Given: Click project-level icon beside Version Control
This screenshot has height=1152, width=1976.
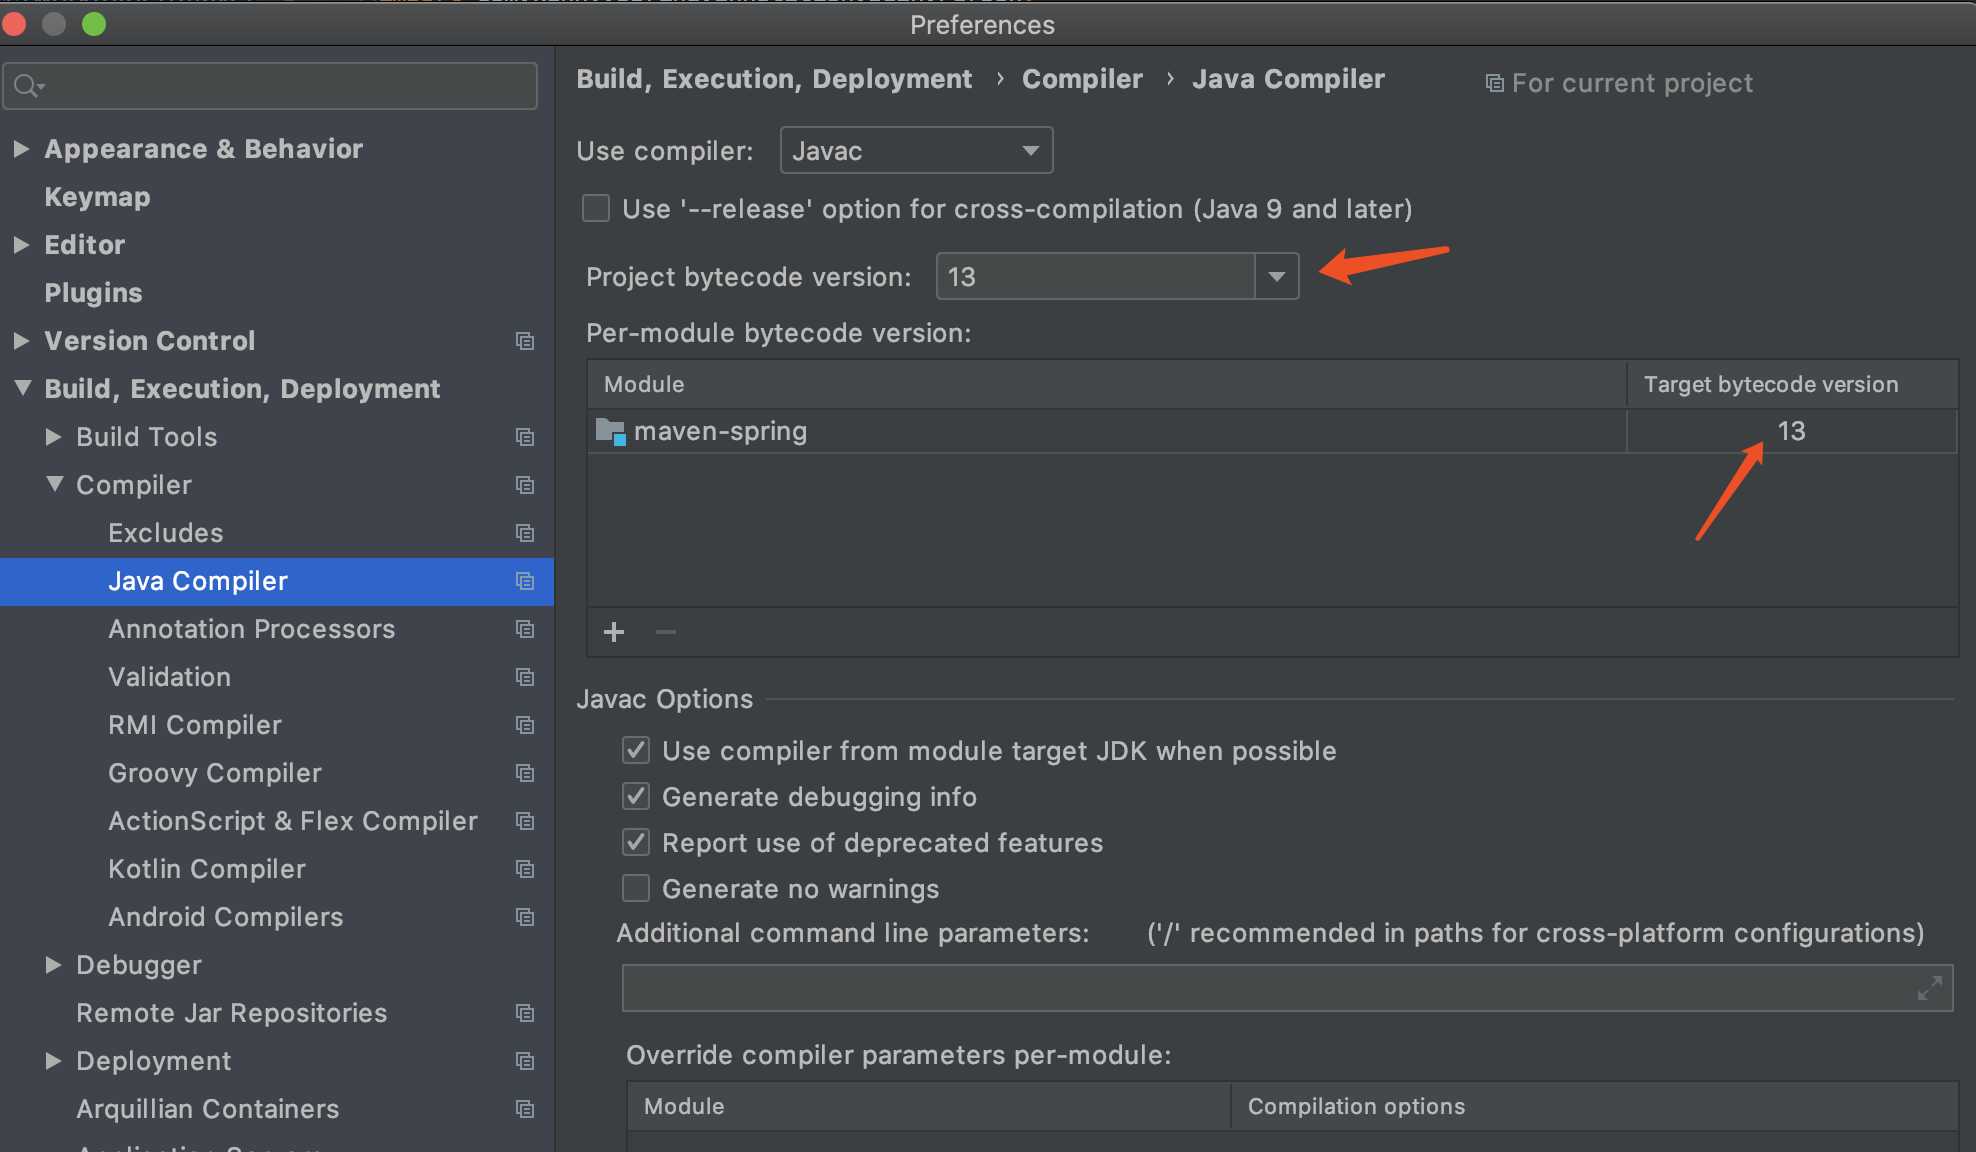Looking at the screenshot, I should (x=525, y=341).
